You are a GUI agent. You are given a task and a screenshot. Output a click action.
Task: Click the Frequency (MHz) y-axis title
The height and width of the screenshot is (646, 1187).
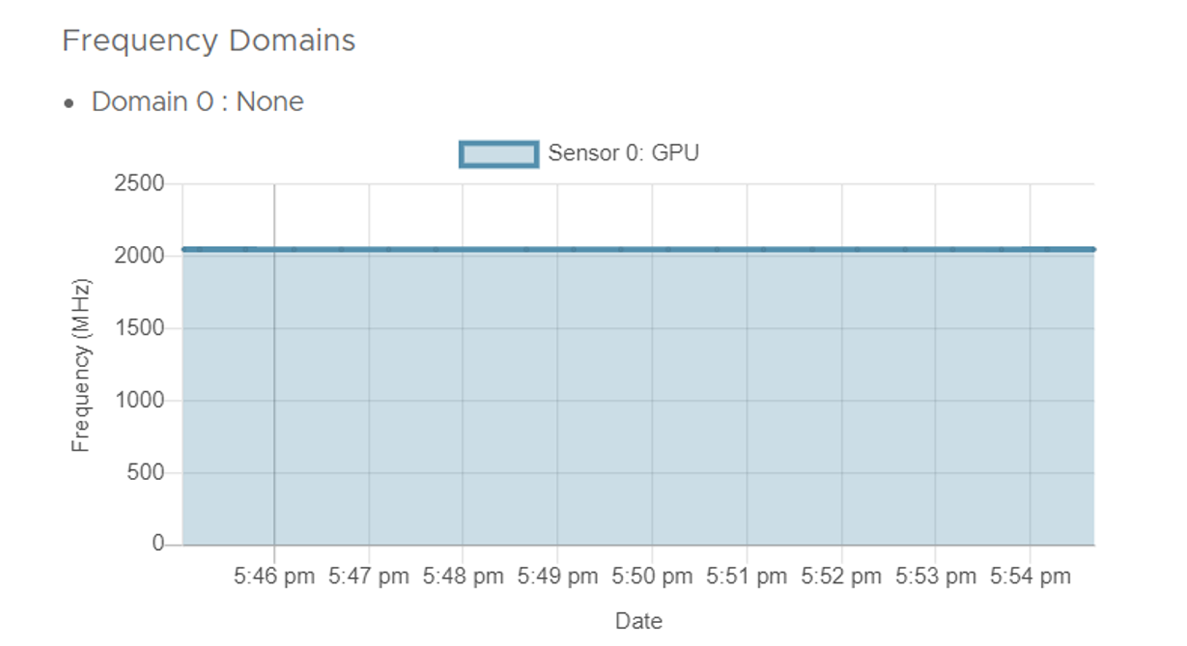tap(81, 364)
